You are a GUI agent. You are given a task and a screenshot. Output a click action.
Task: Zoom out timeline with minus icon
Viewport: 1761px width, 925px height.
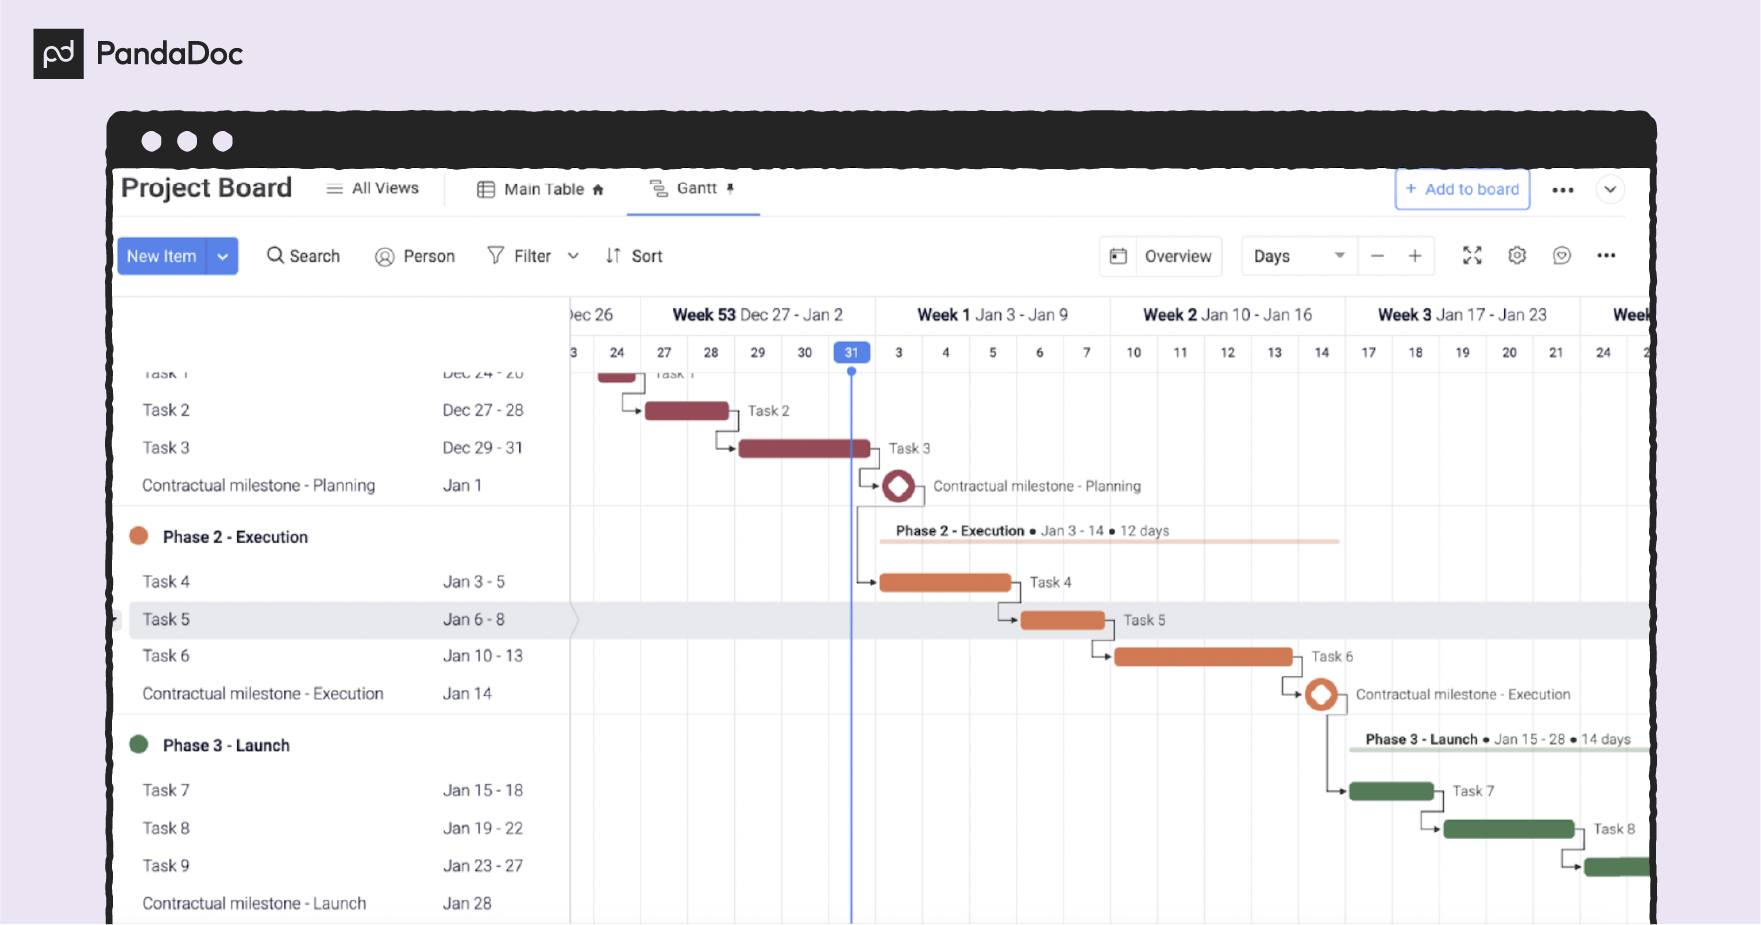pyautogui.click(x=1377, y=256)
